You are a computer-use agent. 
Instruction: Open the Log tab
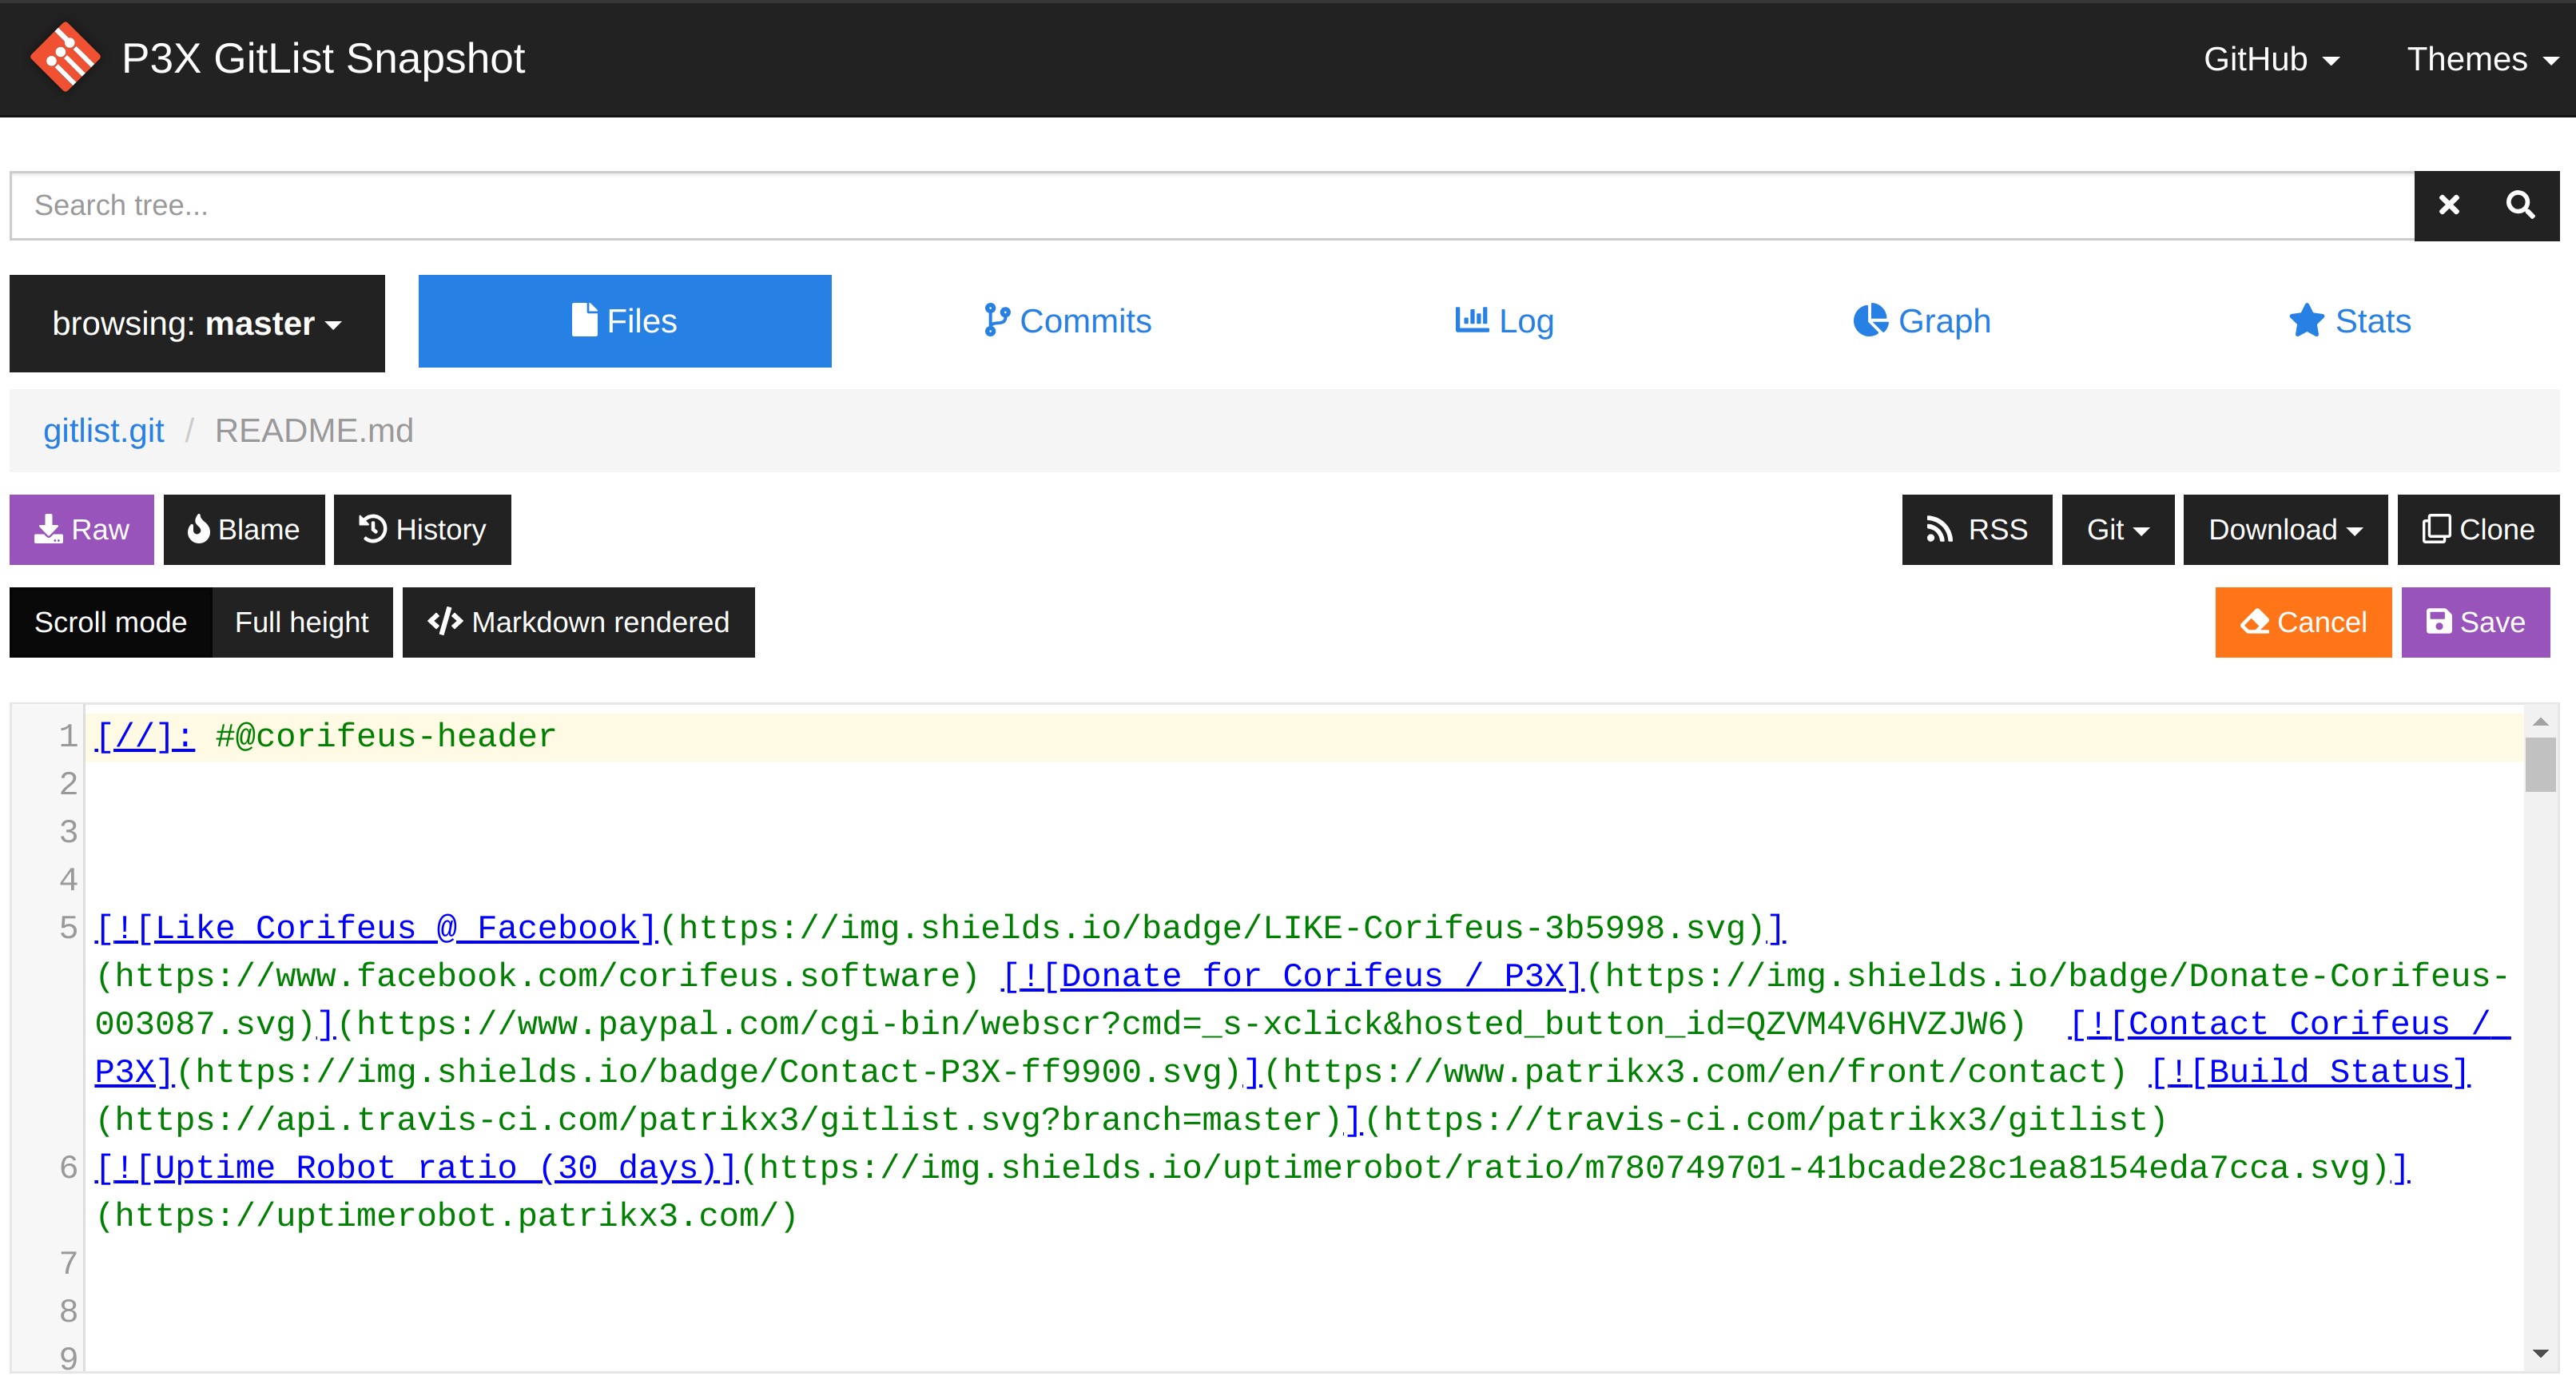point(1504,321)
